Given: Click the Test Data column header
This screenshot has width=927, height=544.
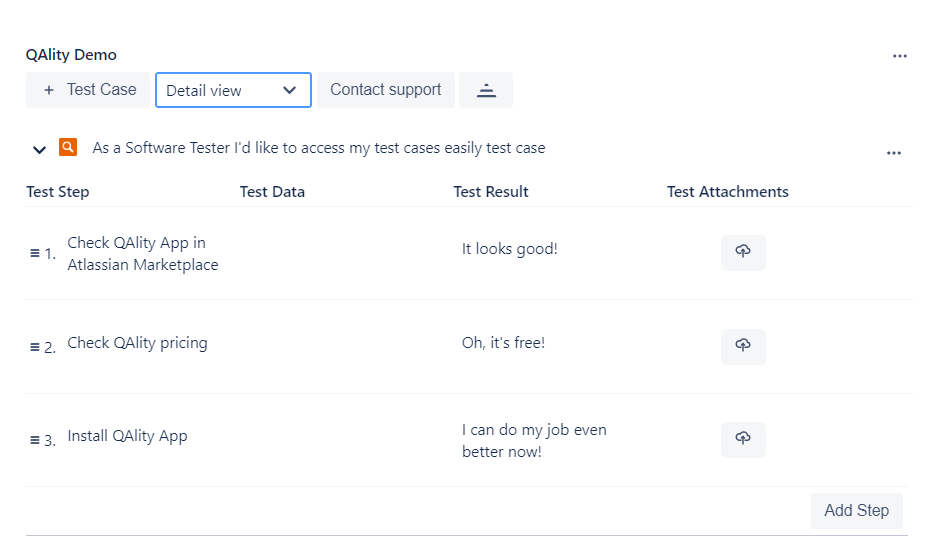Looking at the screenshot, I should pos(272,192).
